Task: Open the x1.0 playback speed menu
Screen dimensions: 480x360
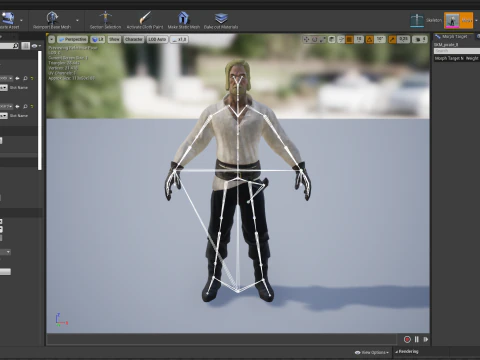Action: point(179,39)
